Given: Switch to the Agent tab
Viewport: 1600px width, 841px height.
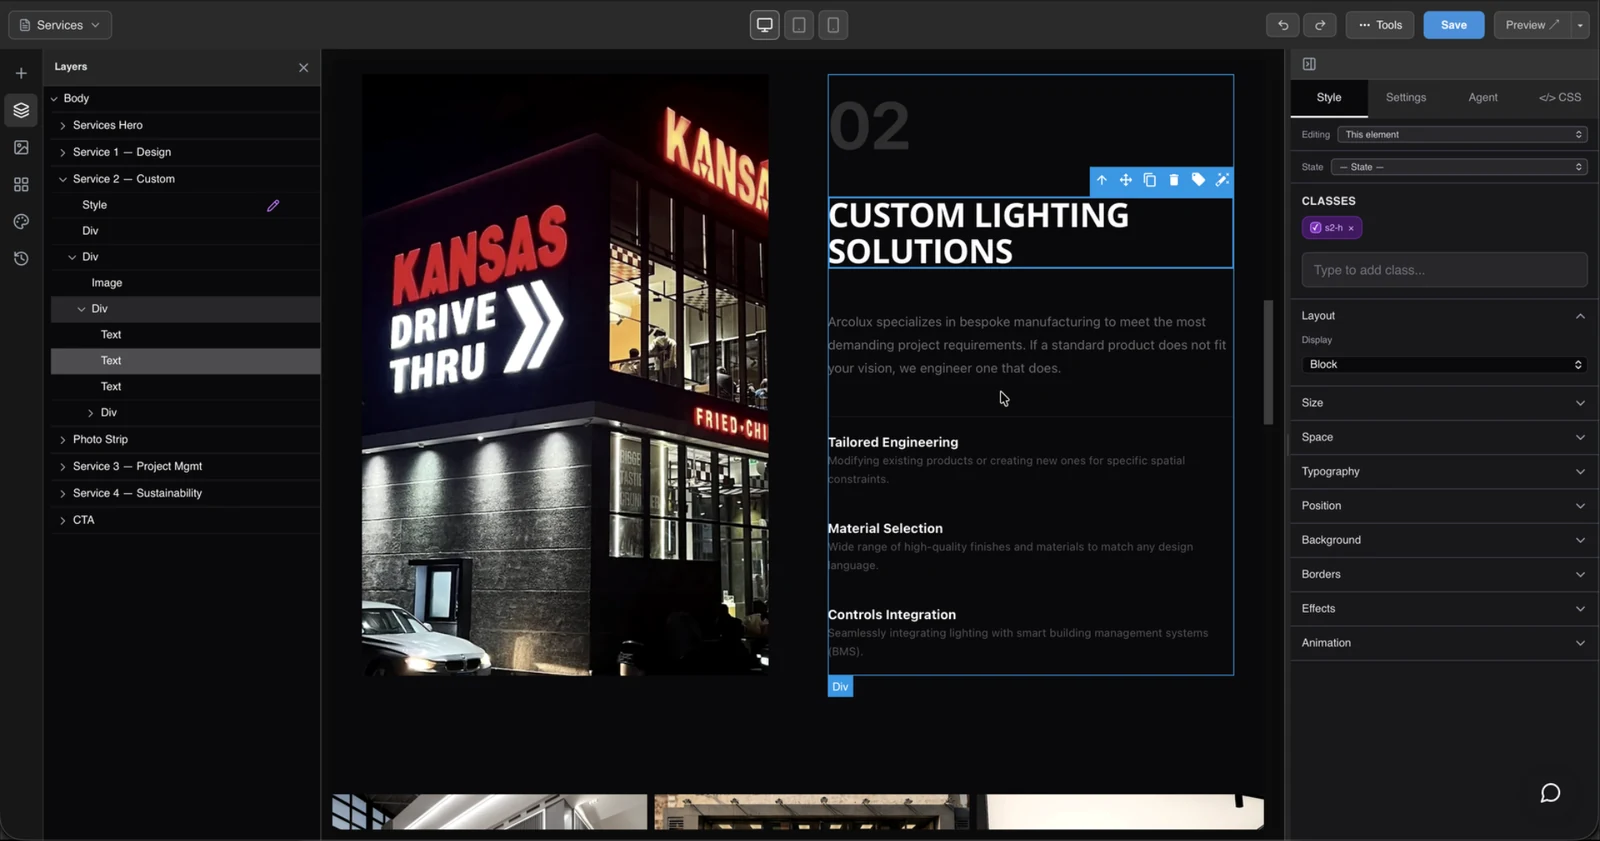Looking at the screenshot, I should [1483, 98].
